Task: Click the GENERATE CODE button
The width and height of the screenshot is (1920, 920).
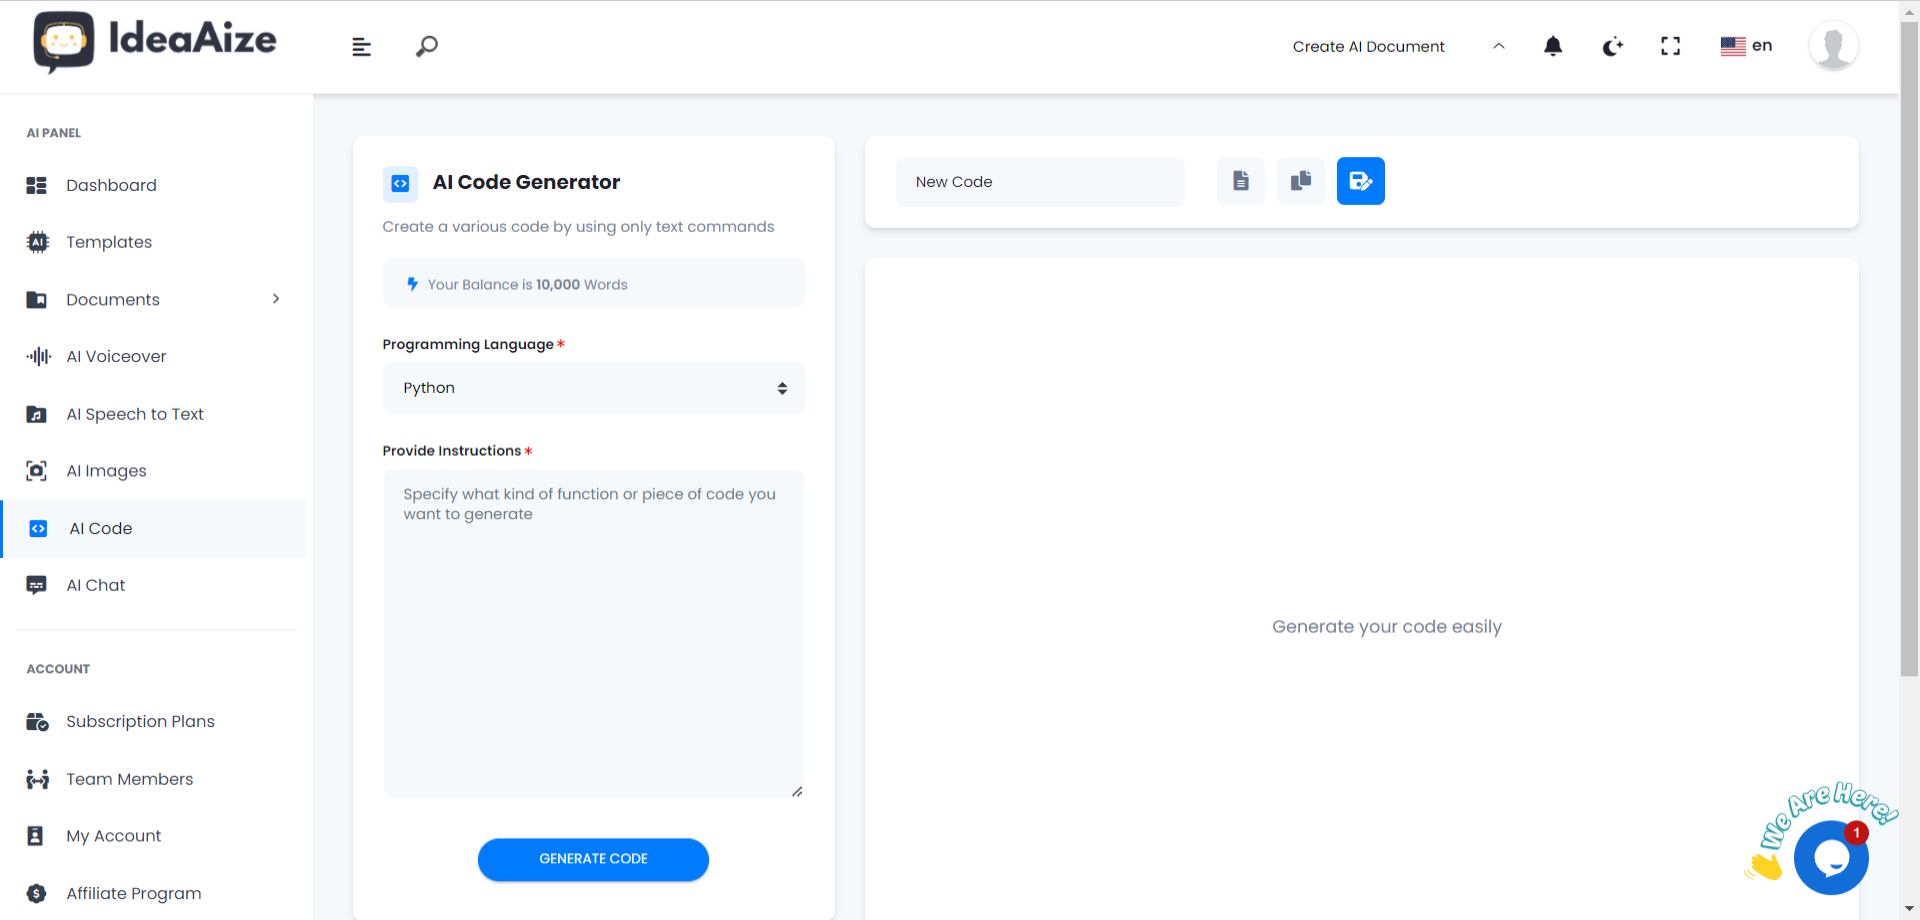Action: coord(593,858)
